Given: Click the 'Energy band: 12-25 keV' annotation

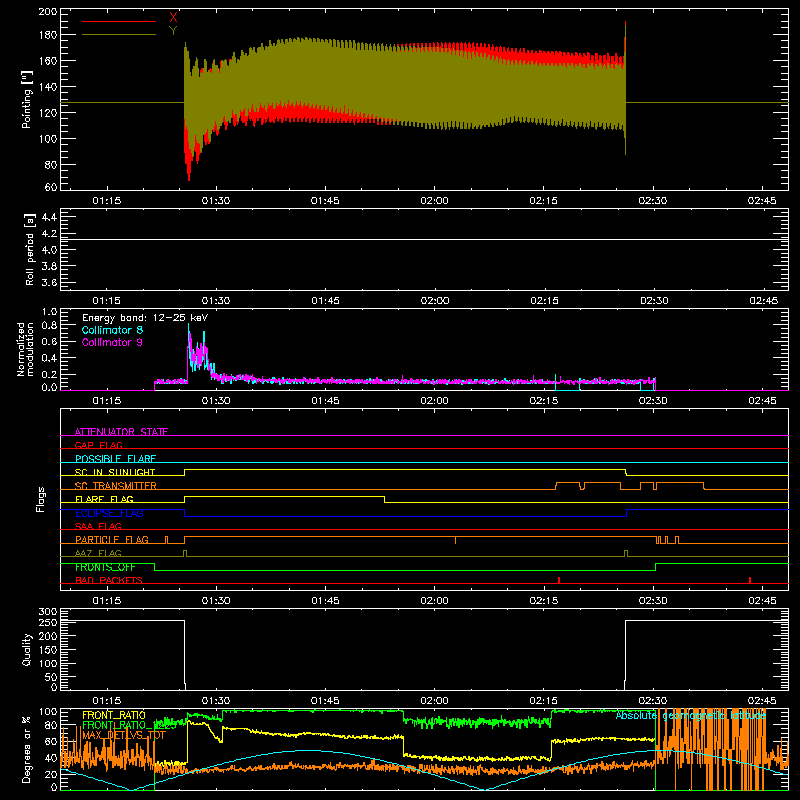Looking at the screenshot, I should click(145, 318).
